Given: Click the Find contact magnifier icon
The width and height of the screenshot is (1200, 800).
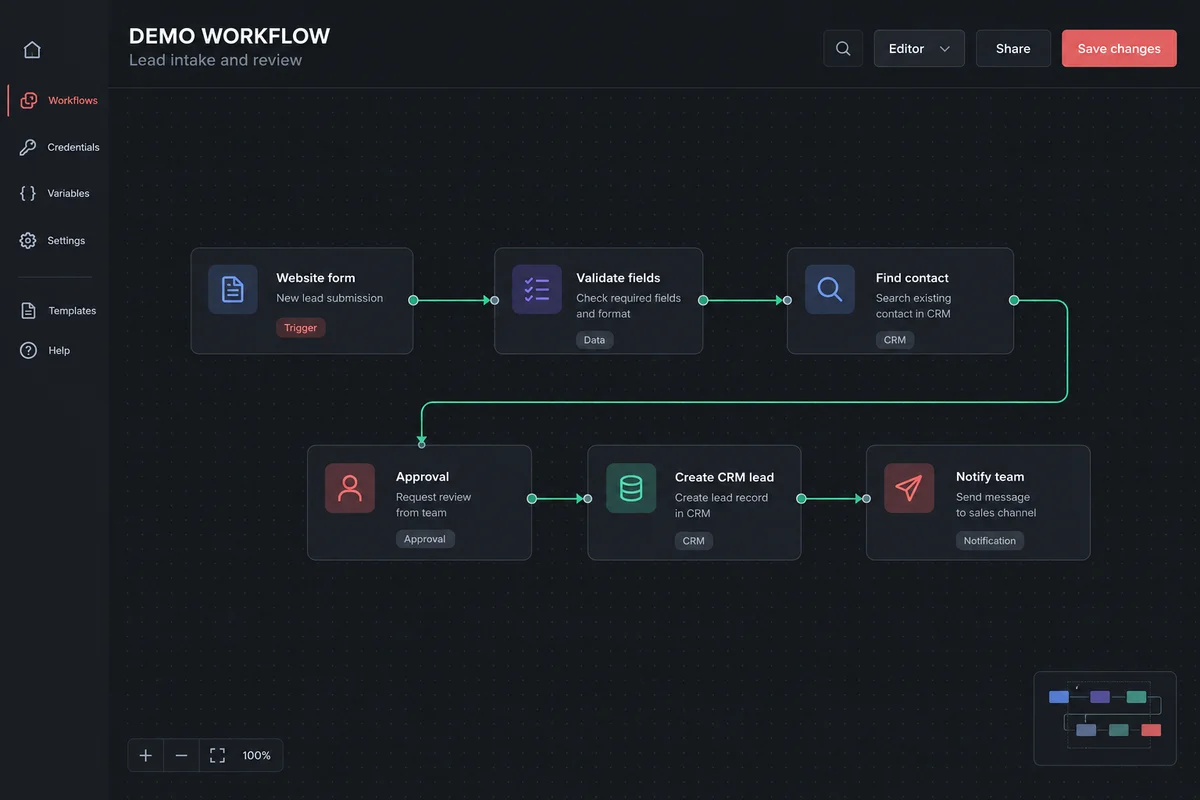Looking at the screenshot, I should click(x=830, y=290).
